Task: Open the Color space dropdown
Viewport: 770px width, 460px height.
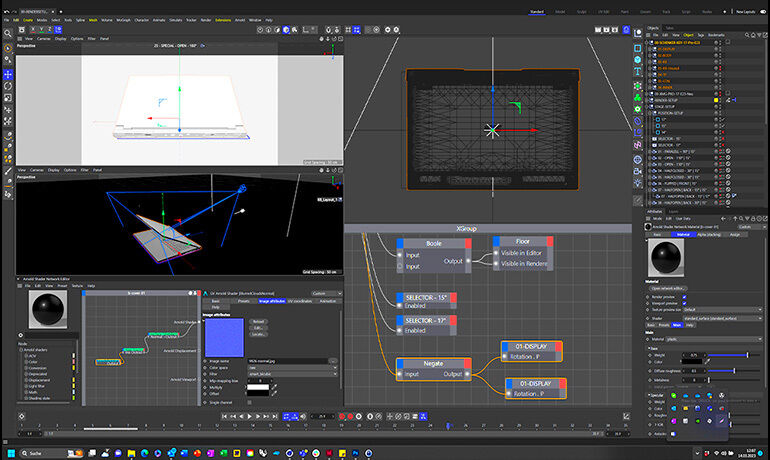Action: point(290,368)
